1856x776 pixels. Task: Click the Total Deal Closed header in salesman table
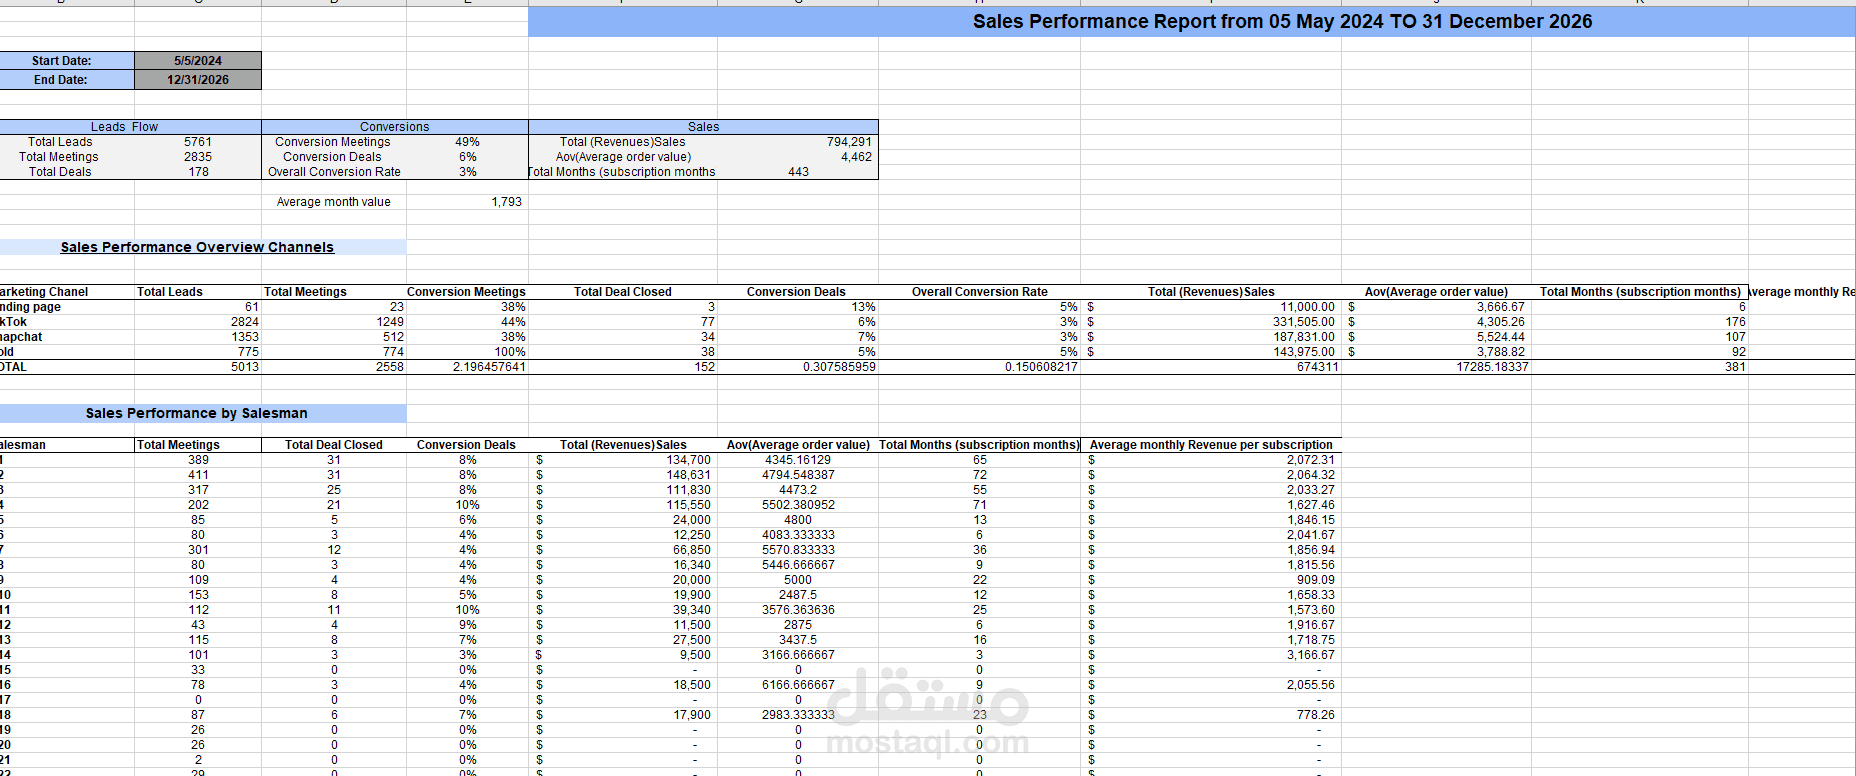334,445
